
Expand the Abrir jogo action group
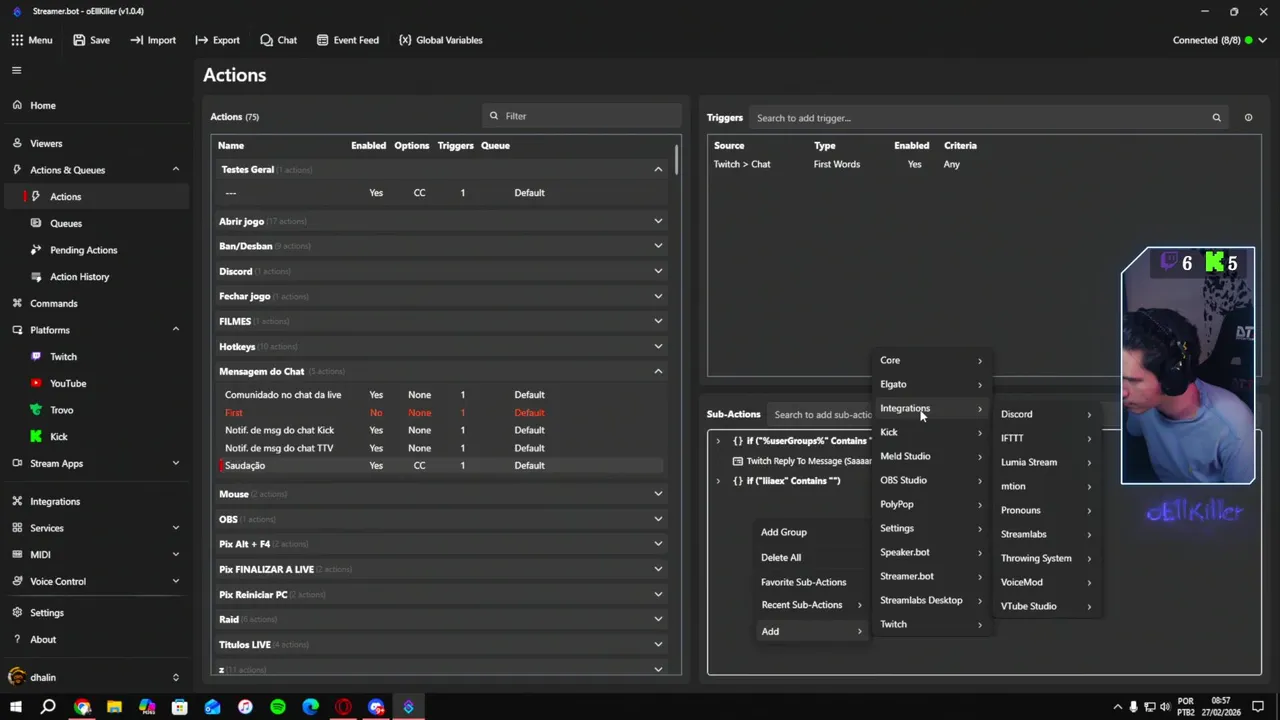click(658, 221)
